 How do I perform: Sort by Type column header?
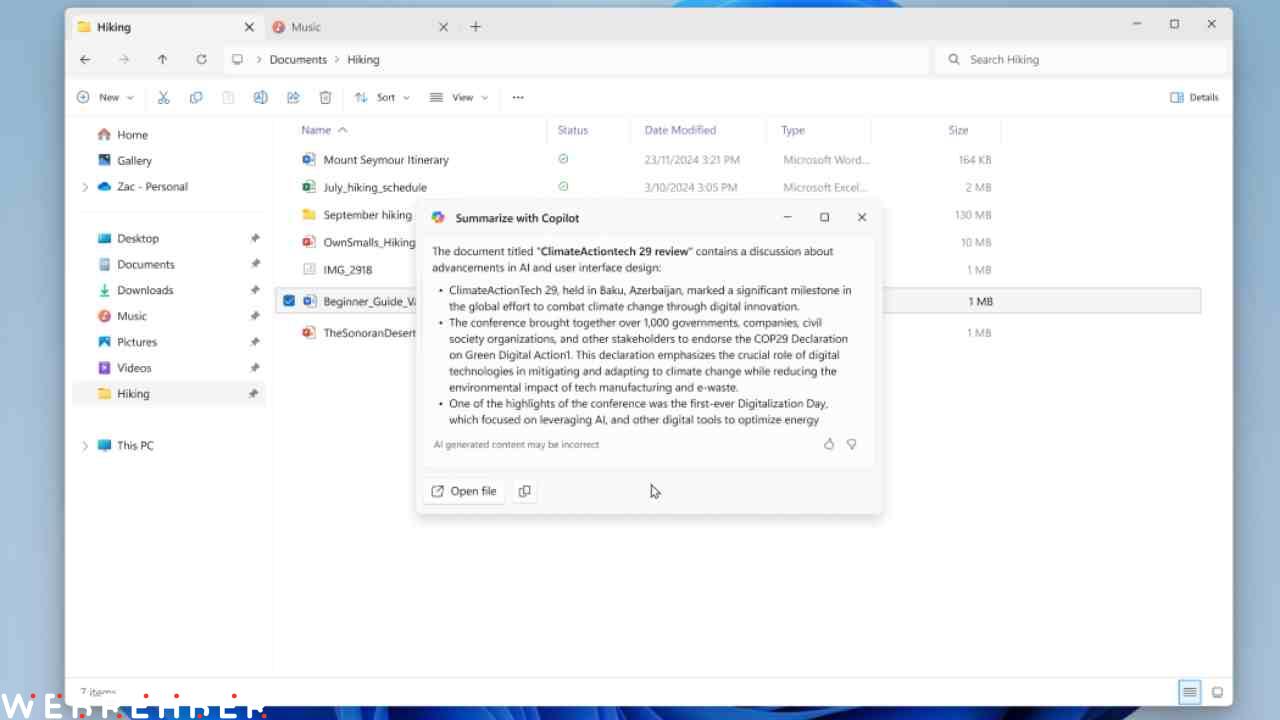[793, 130]
